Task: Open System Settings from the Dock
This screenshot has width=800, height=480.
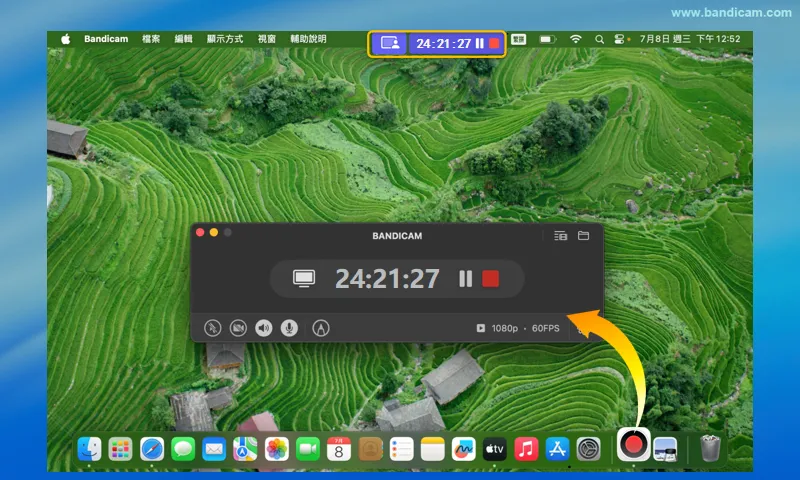Action: click(588, 449)
